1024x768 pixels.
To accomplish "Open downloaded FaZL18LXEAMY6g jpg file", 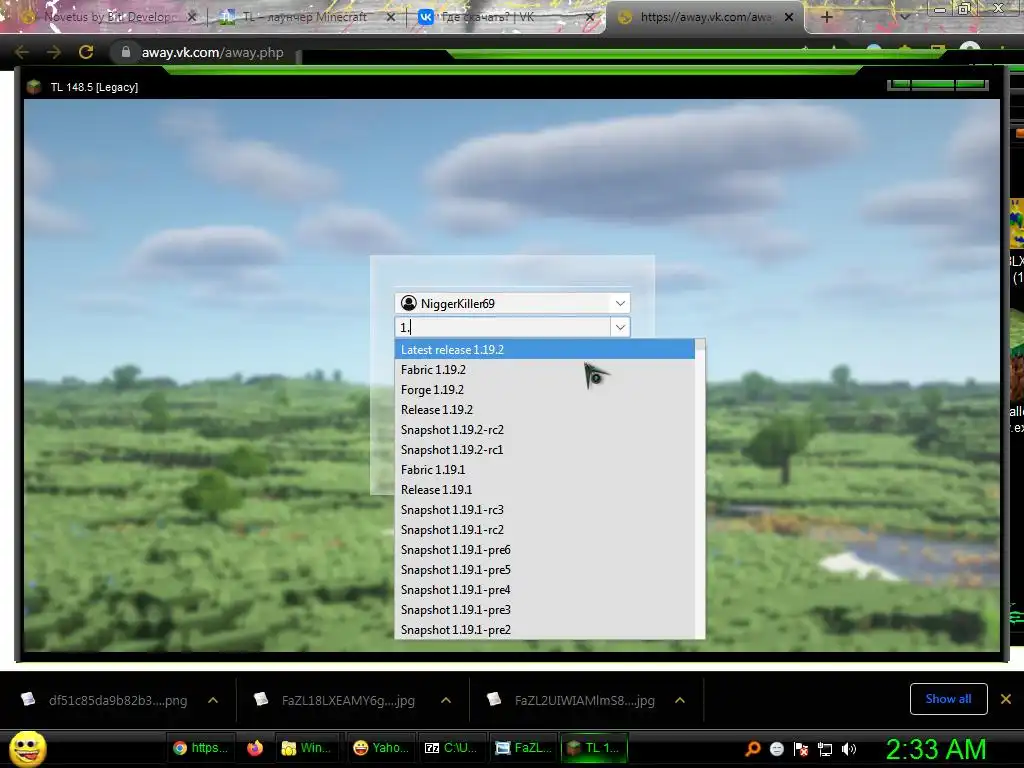I will click(x=336, y=700).
